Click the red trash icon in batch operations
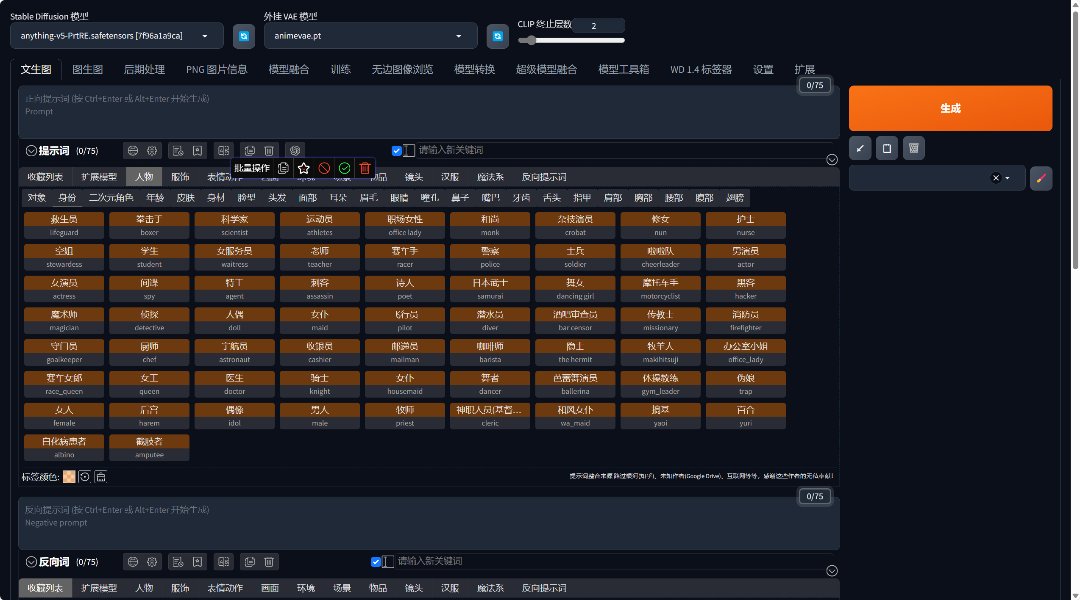Viewport: 1080px width, 600px height. coord(365,168)
